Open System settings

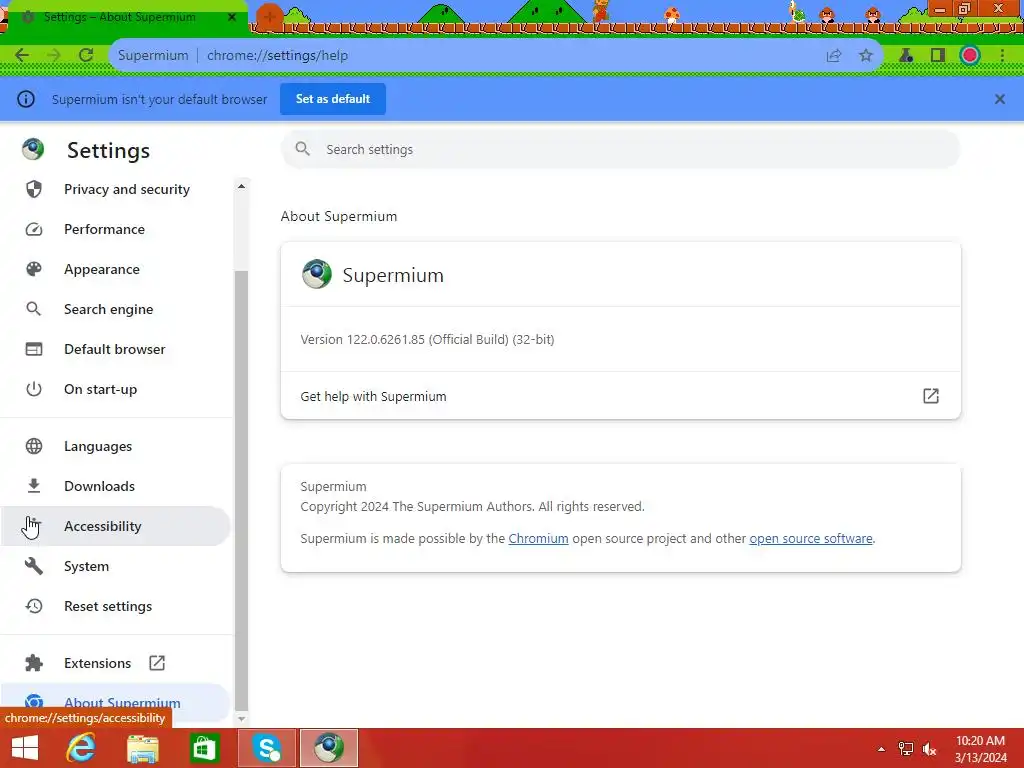(x=116, y=566)
